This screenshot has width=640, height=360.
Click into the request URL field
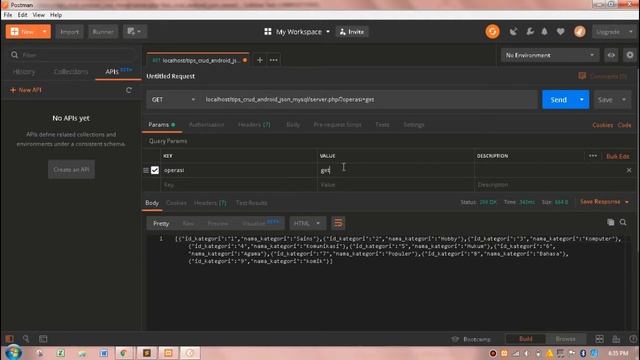coord(369,100)
